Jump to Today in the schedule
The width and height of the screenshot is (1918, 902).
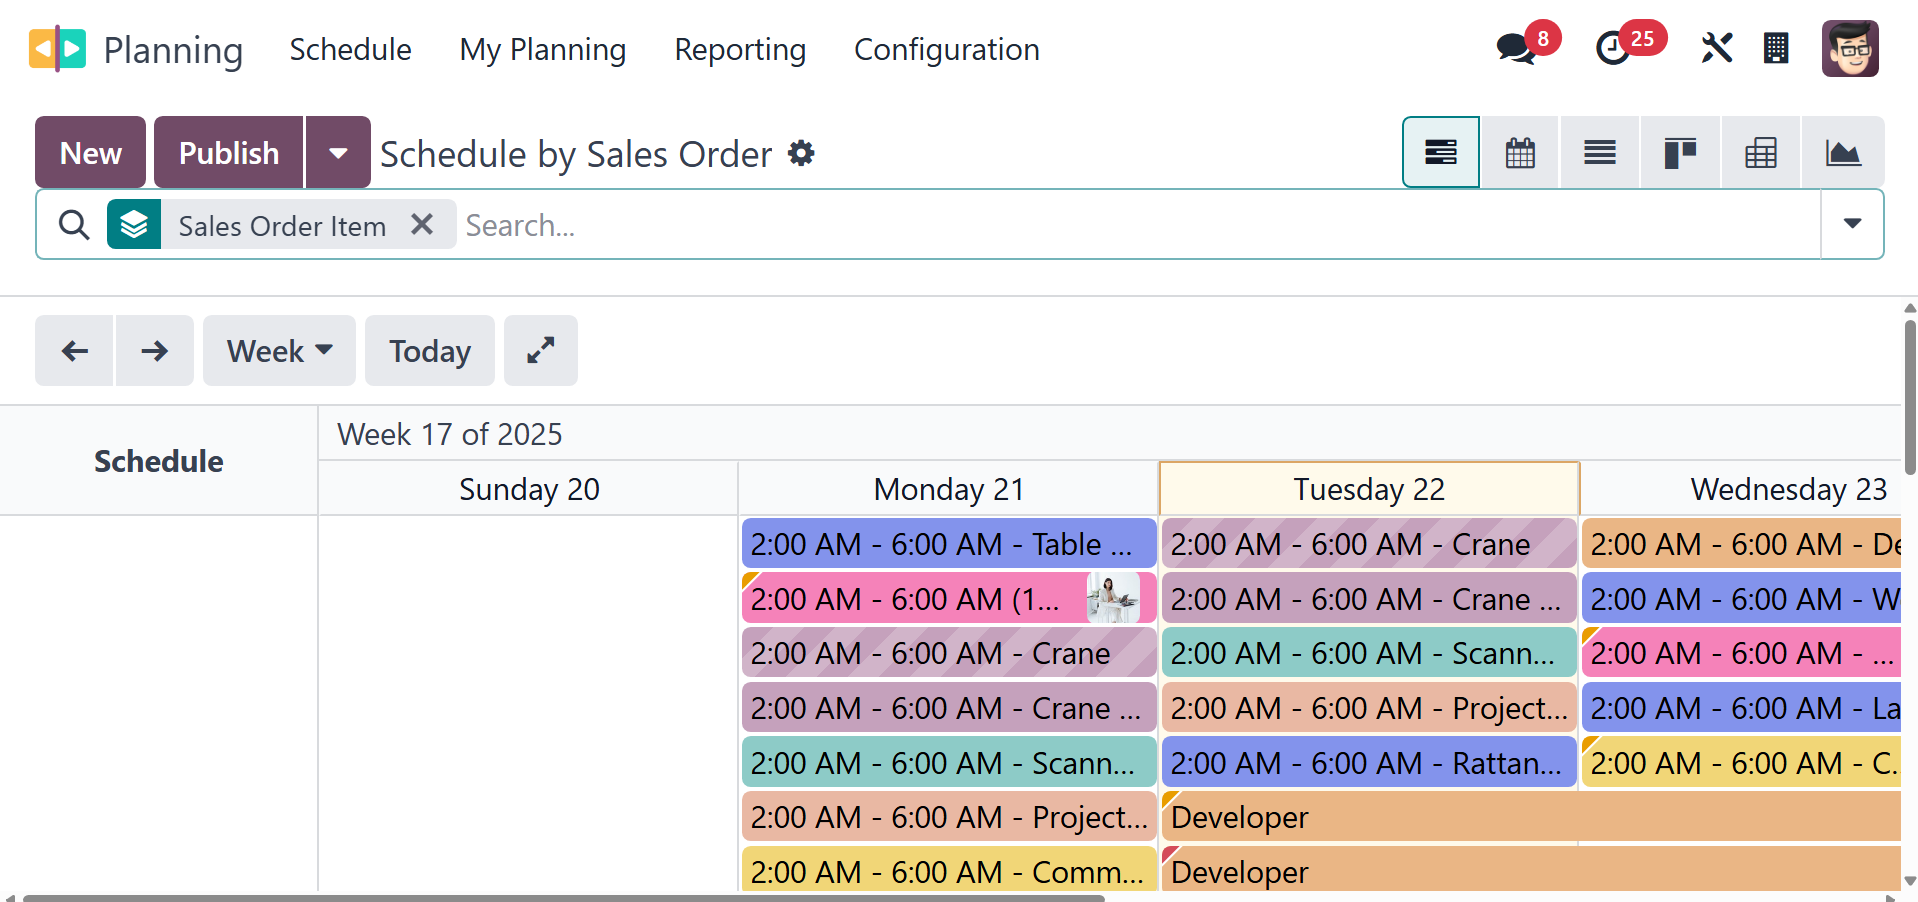[x=429, y=351]
